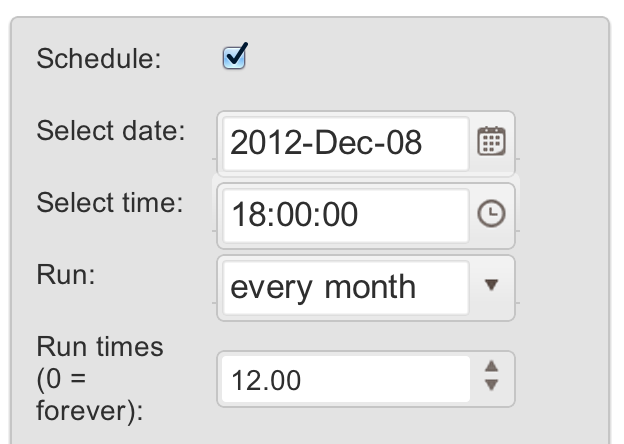The image size is (624, 444).
Task: Click the 2012-Dec-08 date field
Action: (x=346, y=144)
